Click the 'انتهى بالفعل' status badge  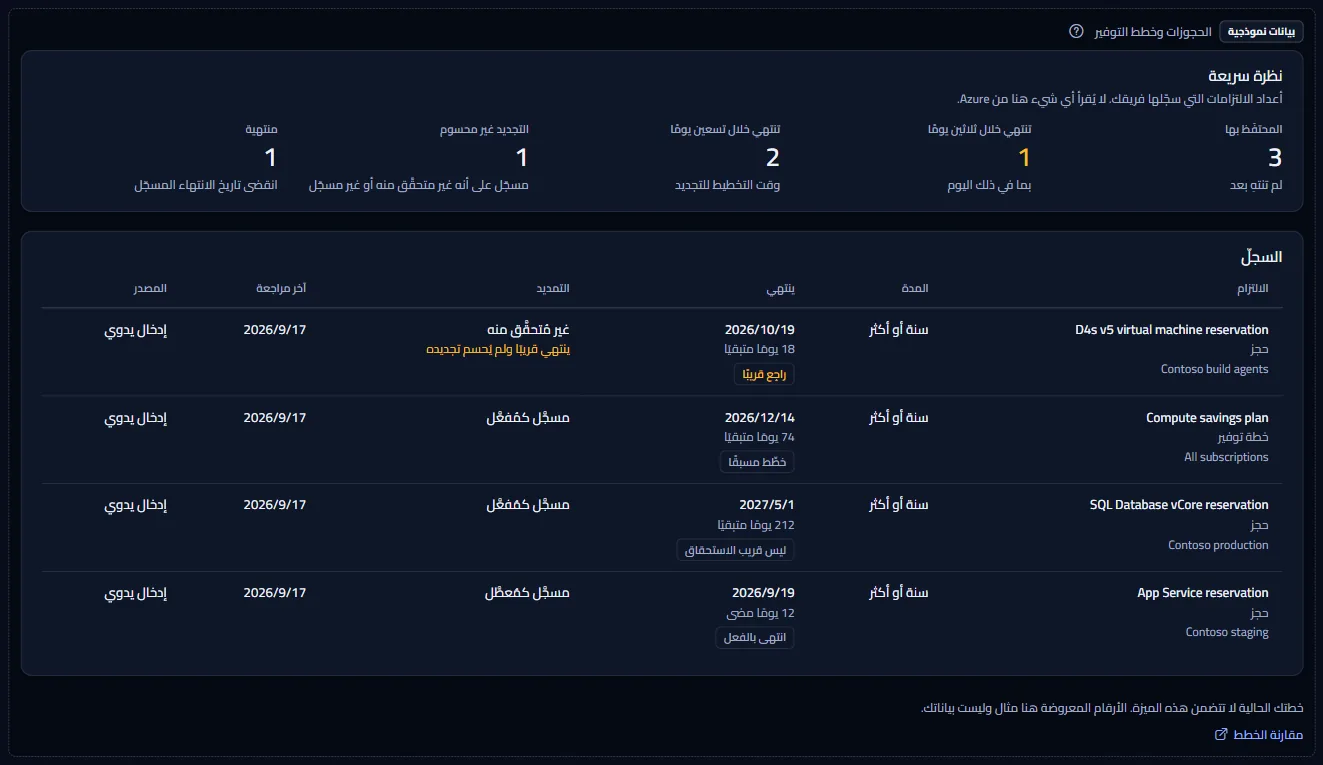coord(755,638)
